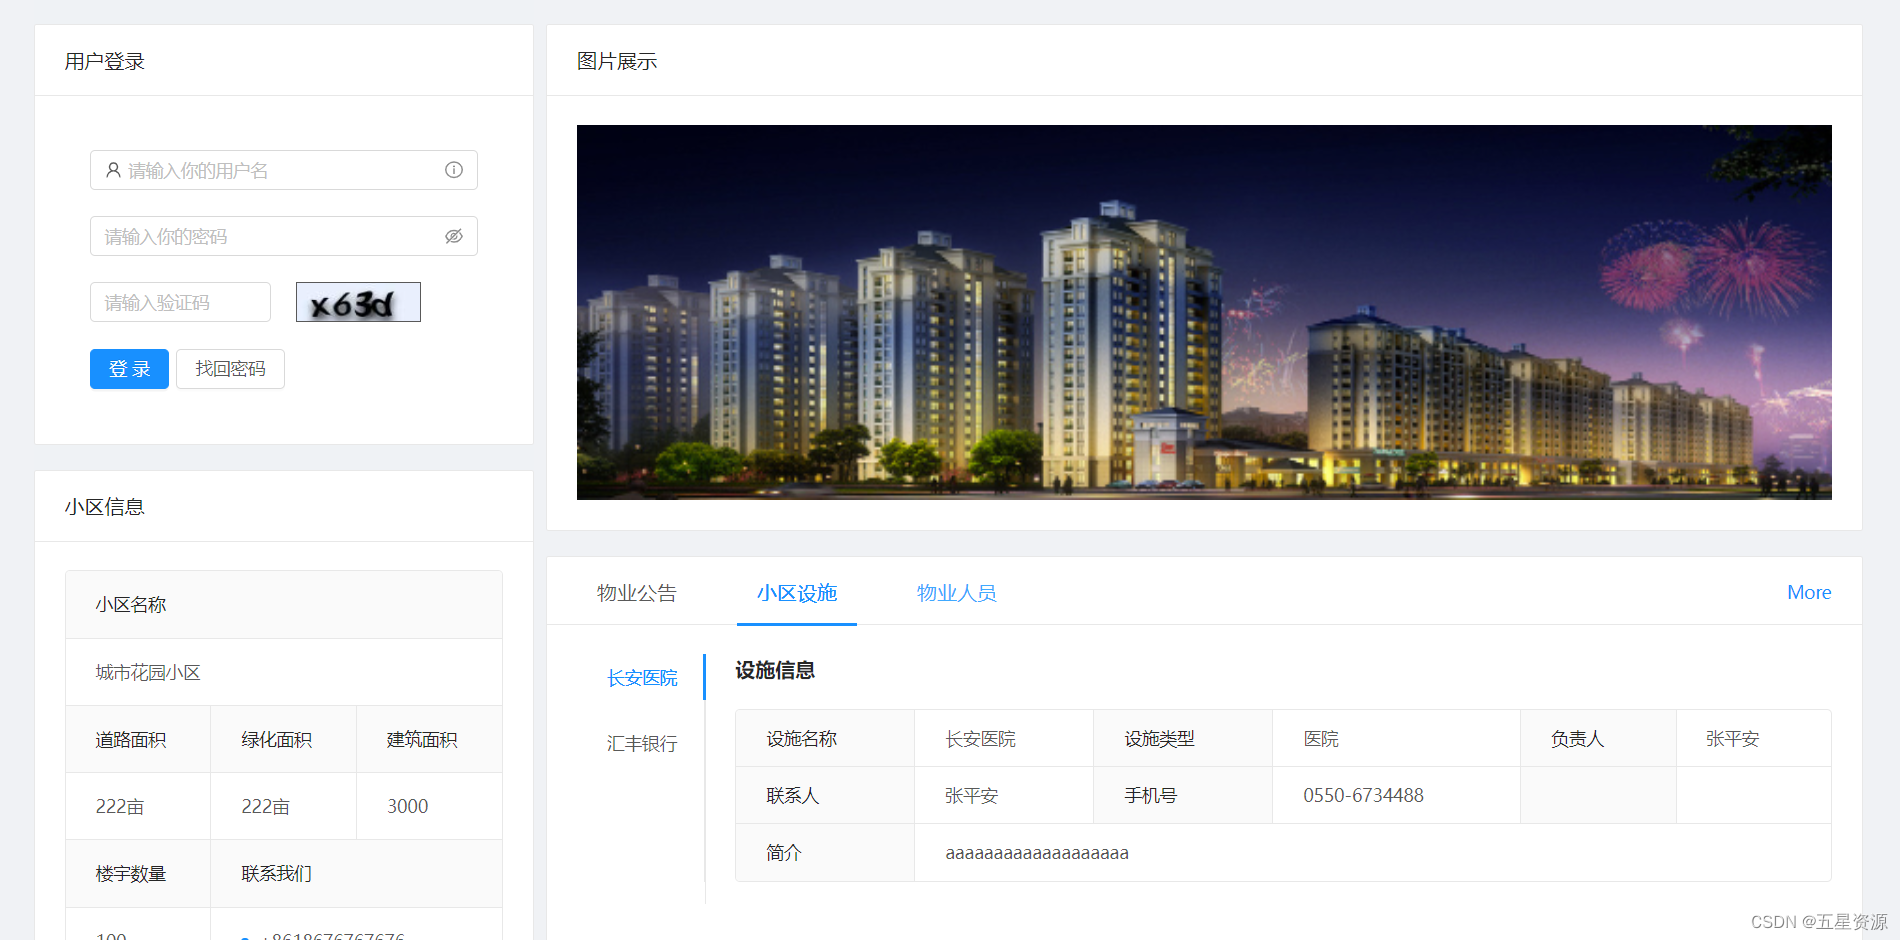Click the aaaaaaaaaaaaaaaaaaa description text
The image size is (1903, 940).
(x=1037, y=853)
